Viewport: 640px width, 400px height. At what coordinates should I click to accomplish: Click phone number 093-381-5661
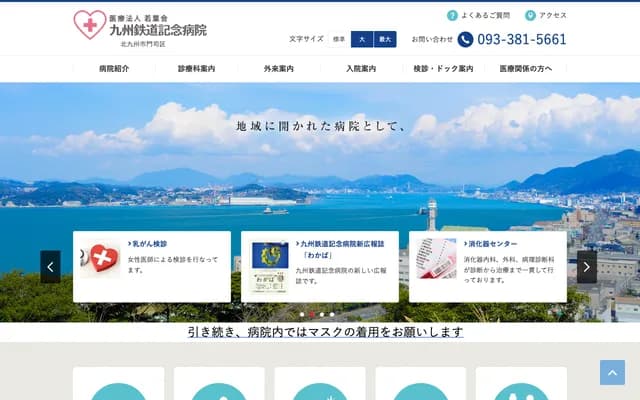click(522, 40)
